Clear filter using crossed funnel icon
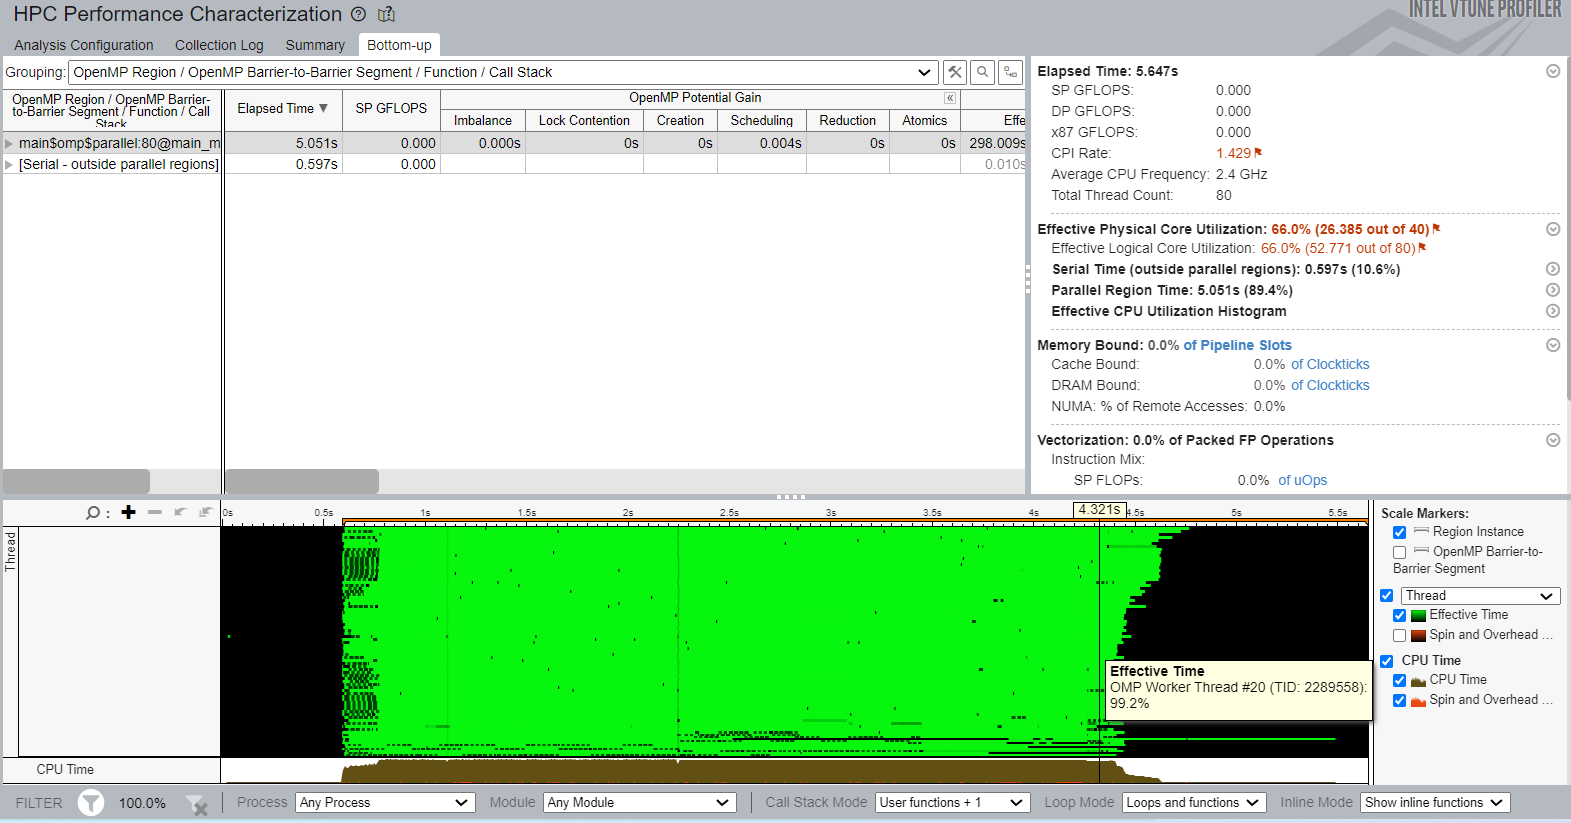This screenshot has height=823, width=1571. pos(197,804)
